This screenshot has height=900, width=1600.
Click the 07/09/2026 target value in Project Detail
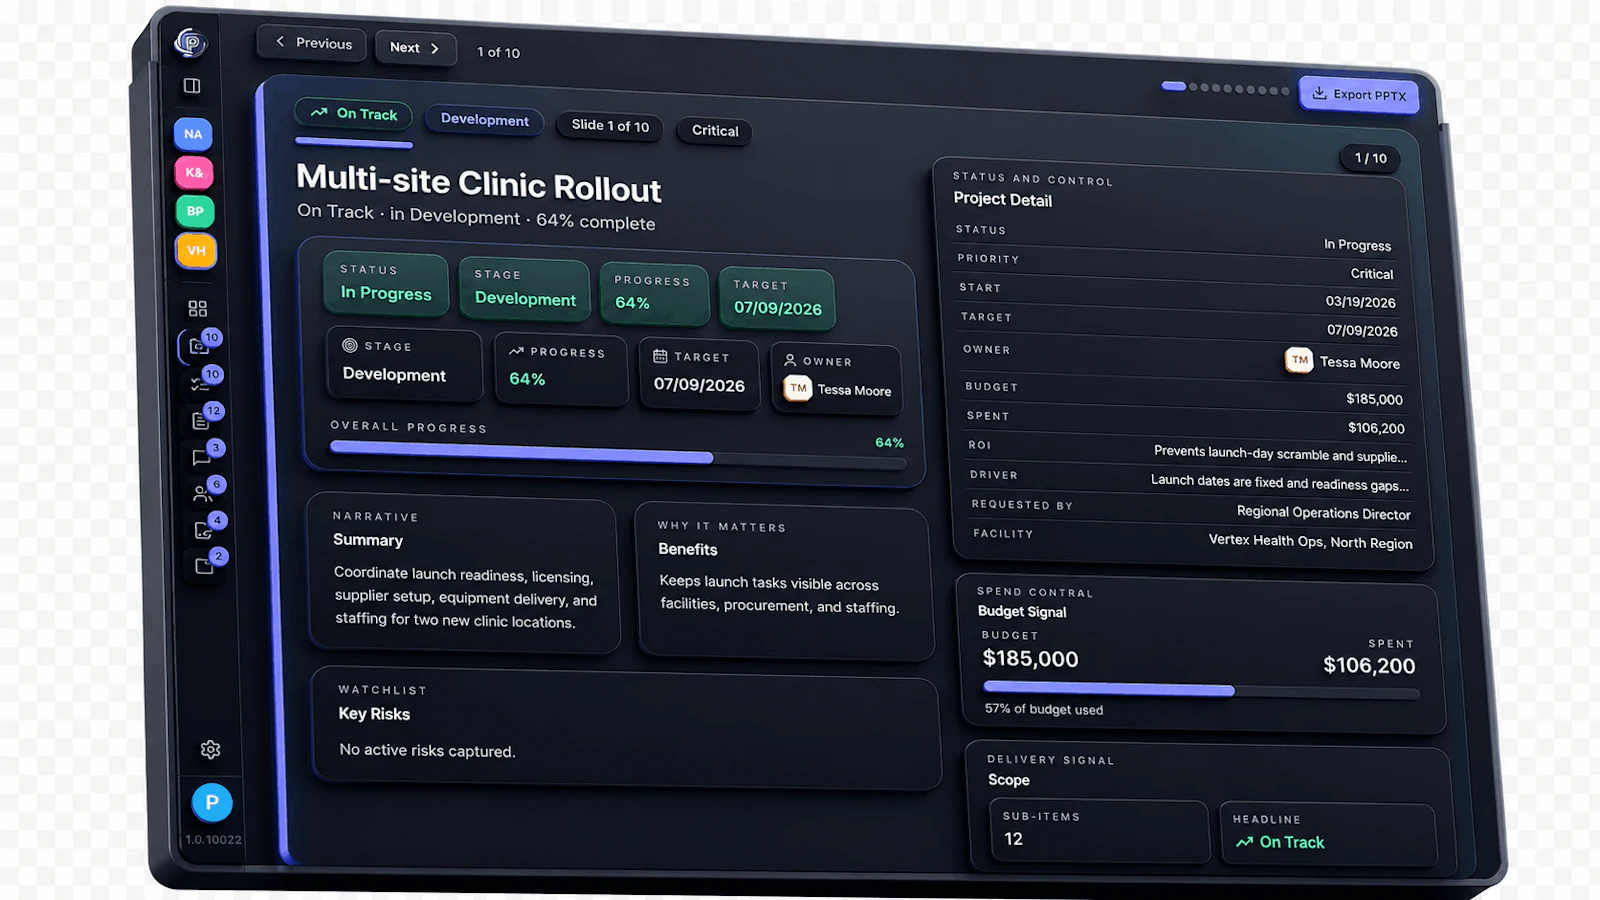click(1362, 331)
